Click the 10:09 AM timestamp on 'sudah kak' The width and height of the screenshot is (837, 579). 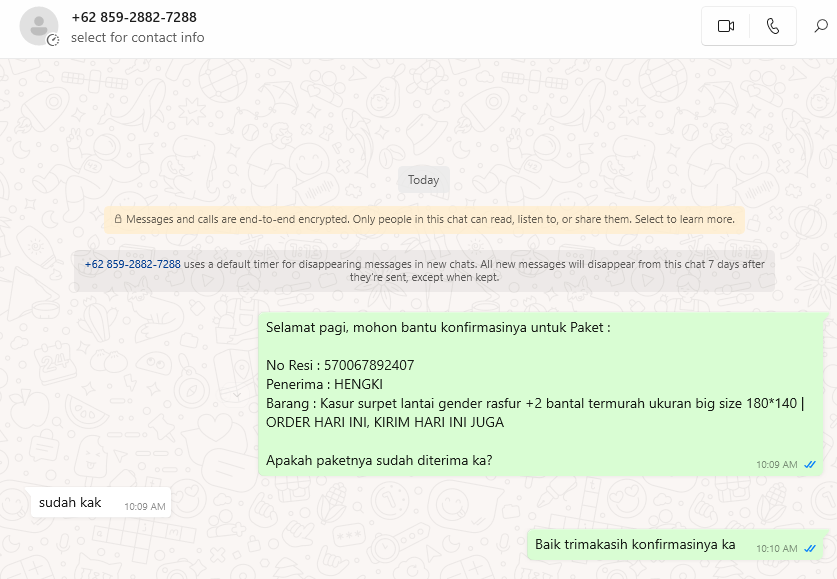coord(145,506)
